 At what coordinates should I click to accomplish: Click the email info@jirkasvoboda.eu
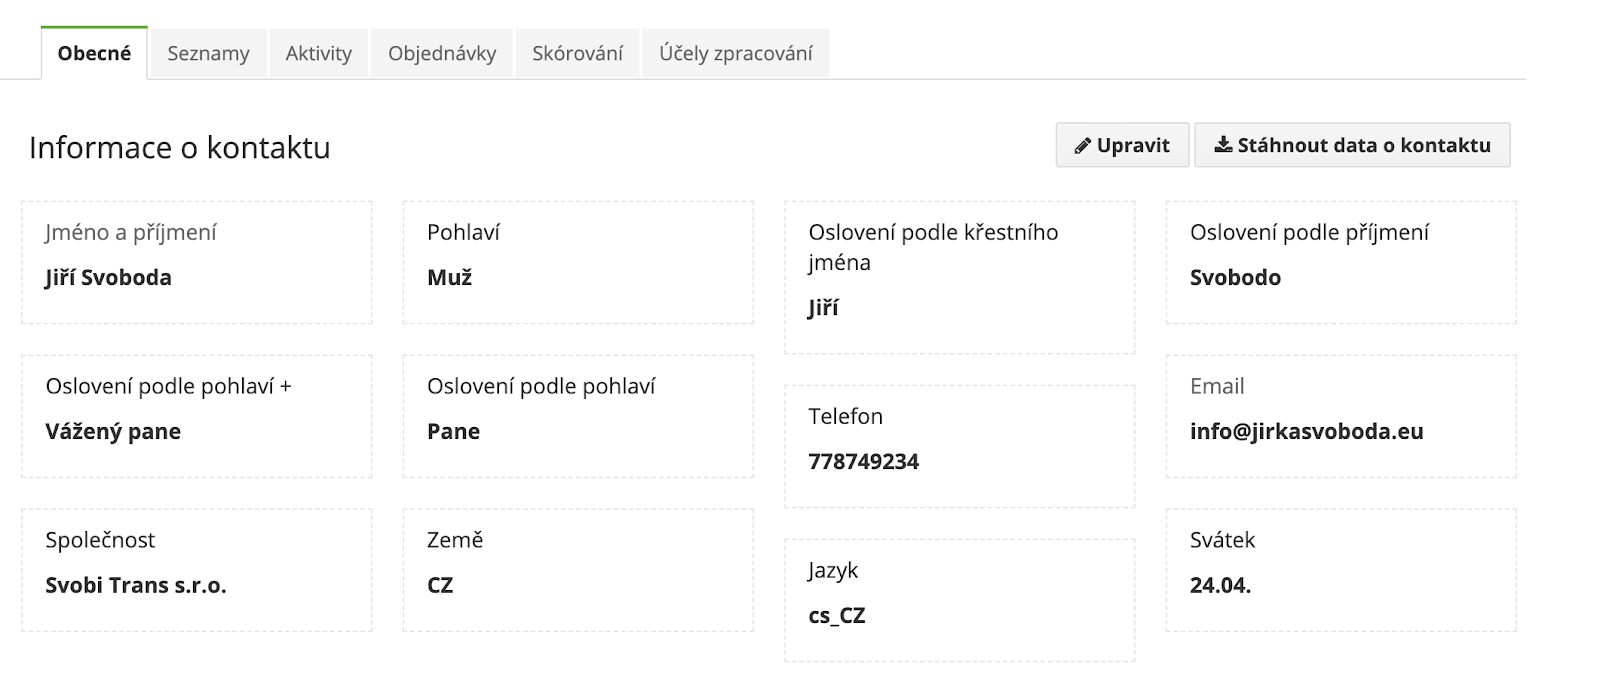point(1306,431)
